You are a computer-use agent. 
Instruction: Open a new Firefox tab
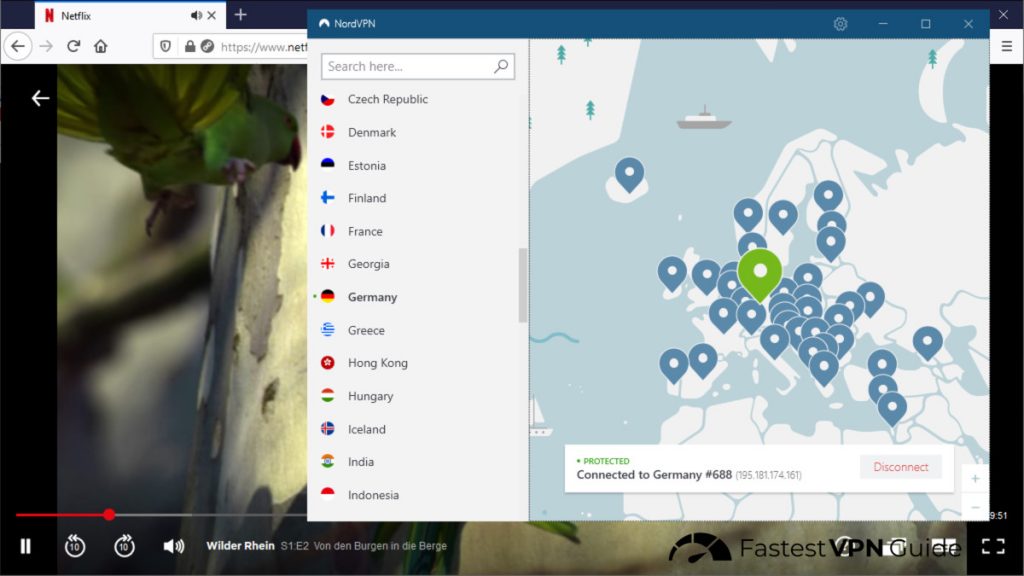click(x=240, y=15)
